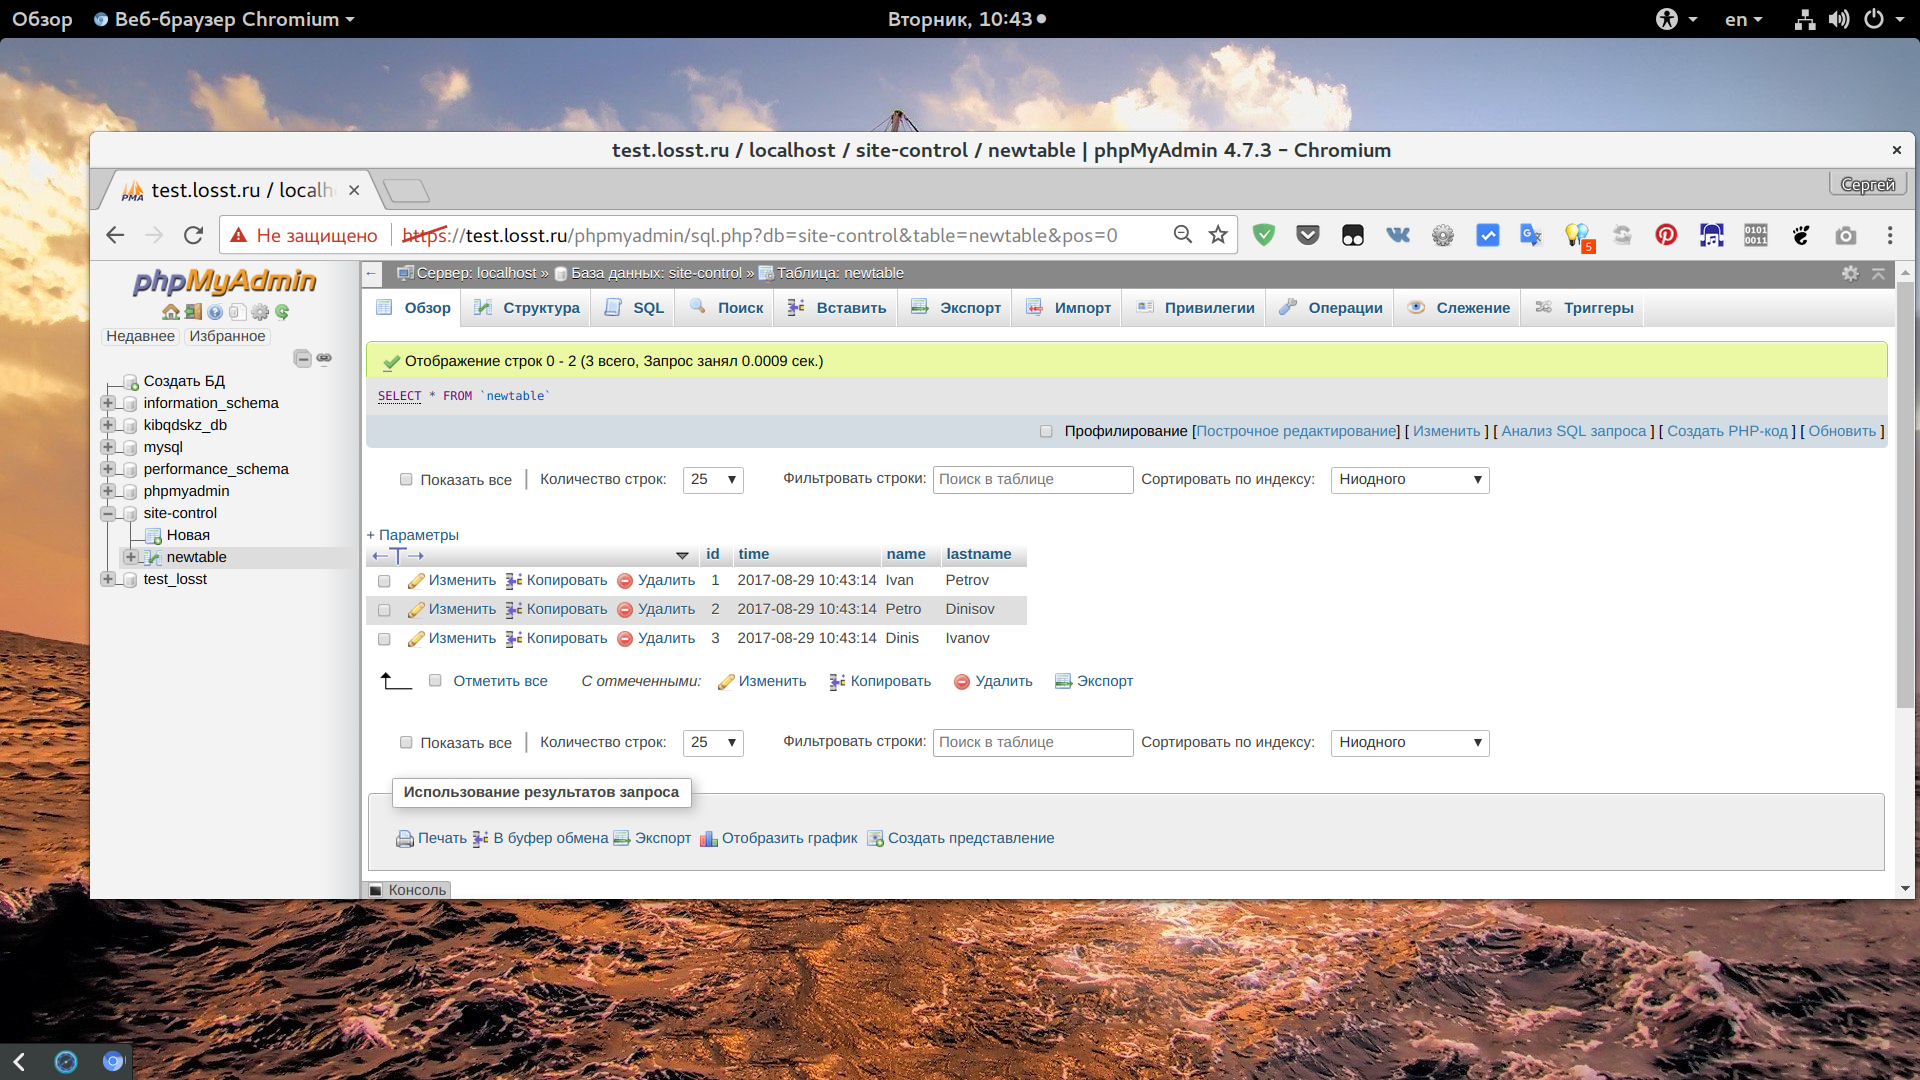Bookmark page with star icon
Image resolution: width=1920 pixels, height=1080 pixels.
click(x=1218, y=235)
